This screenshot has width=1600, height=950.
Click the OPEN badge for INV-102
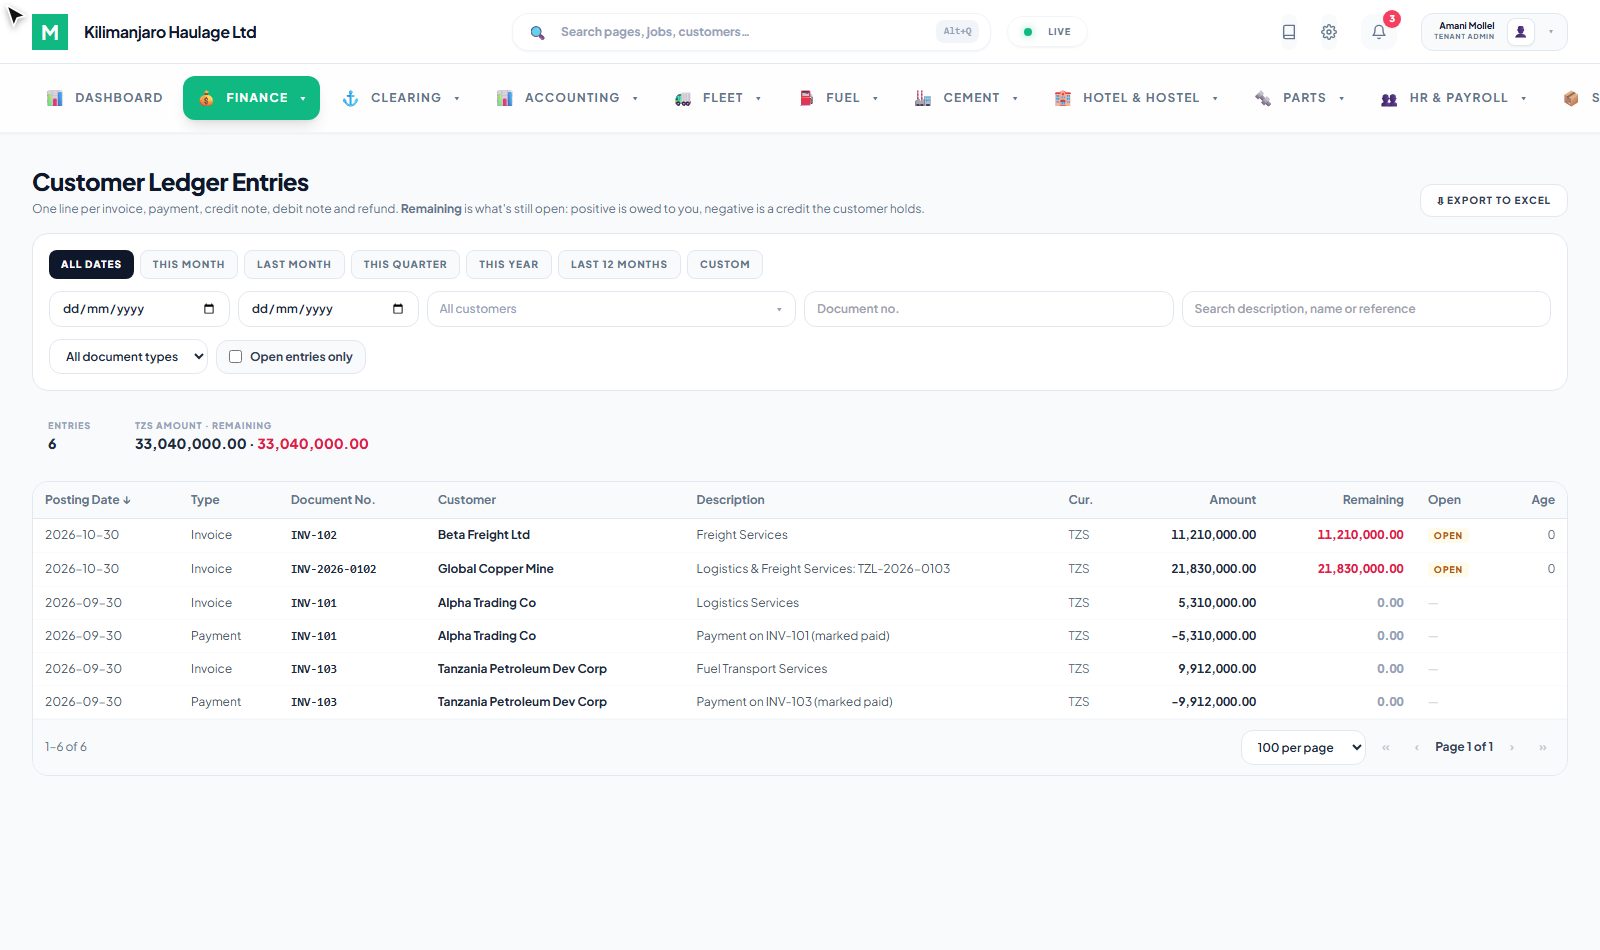click(1448, 536)
